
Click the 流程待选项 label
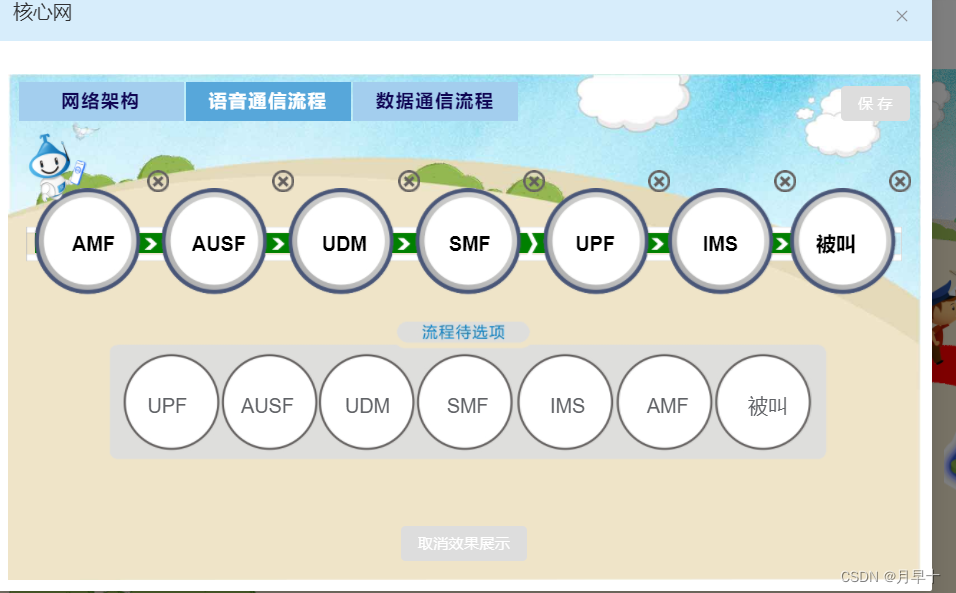point(463,331)
